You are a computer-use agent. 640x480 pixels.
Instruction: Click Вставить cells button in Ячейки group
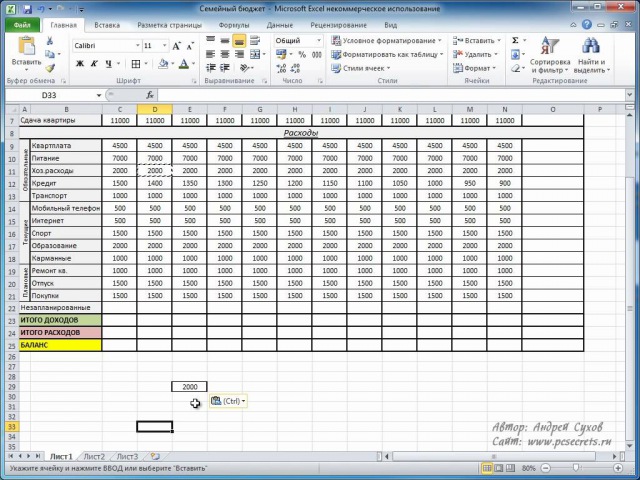pyautogui.click(x=477, y=40)
